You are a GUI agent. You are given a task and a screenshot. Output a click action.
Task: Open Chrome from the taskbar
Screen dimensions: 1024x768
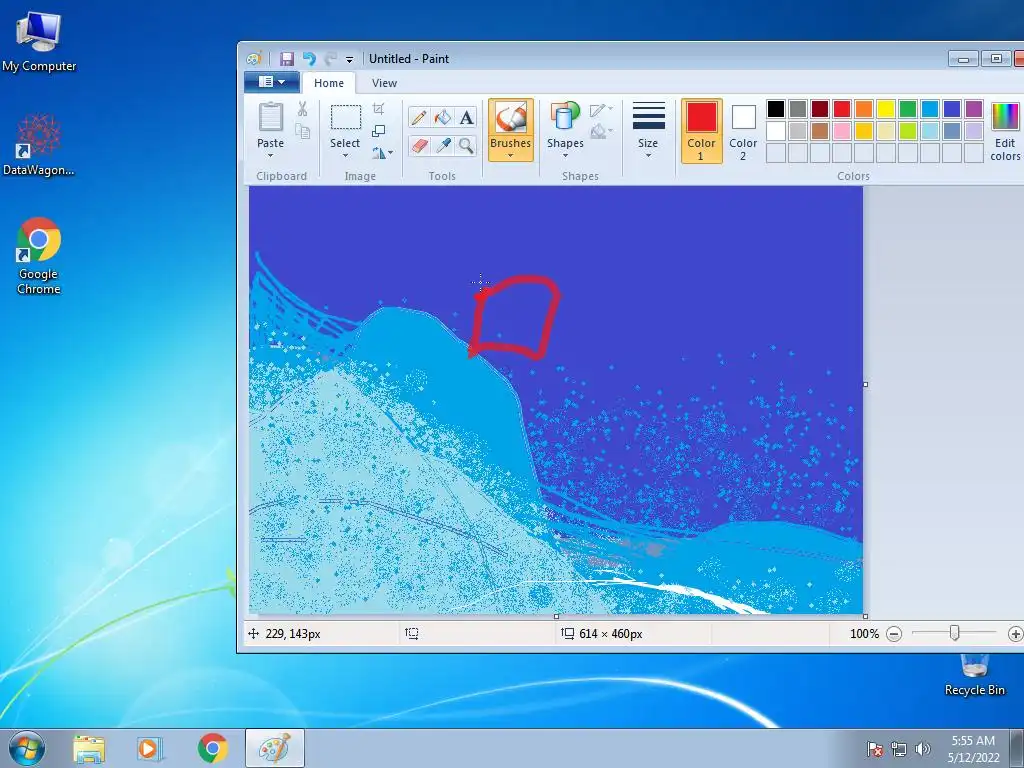tap(212, 748)
